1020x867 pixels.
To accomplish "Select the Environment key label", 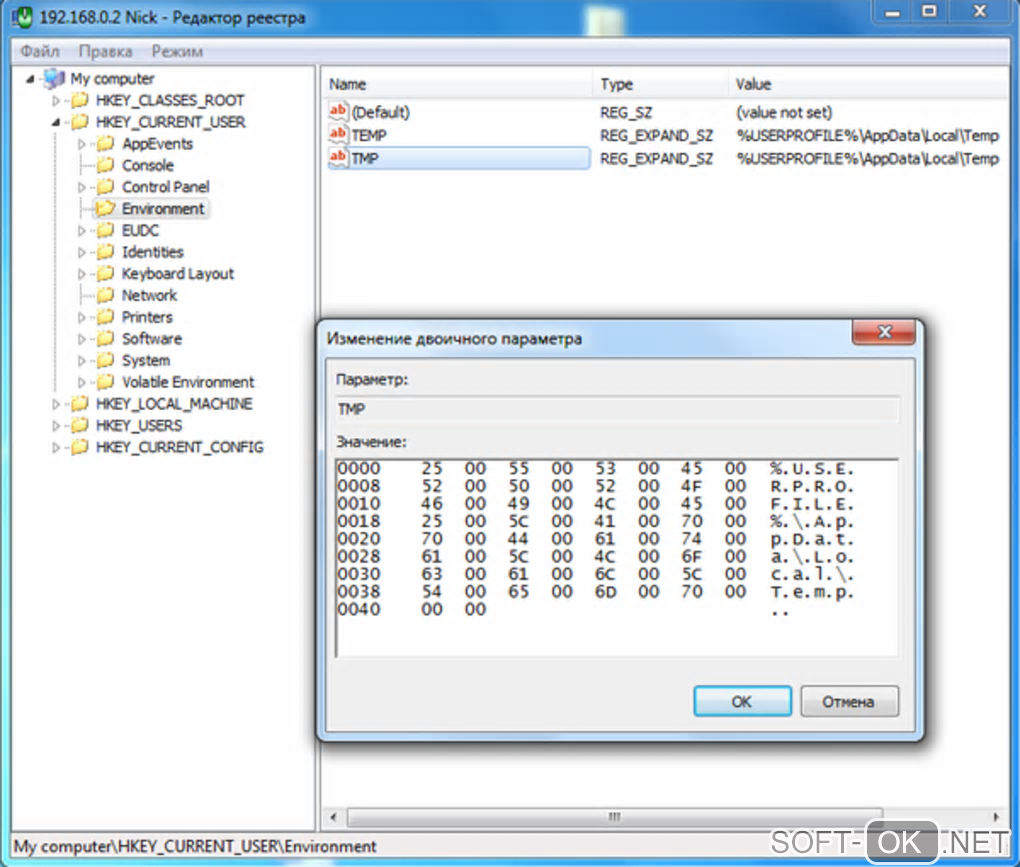I will 163,209.
